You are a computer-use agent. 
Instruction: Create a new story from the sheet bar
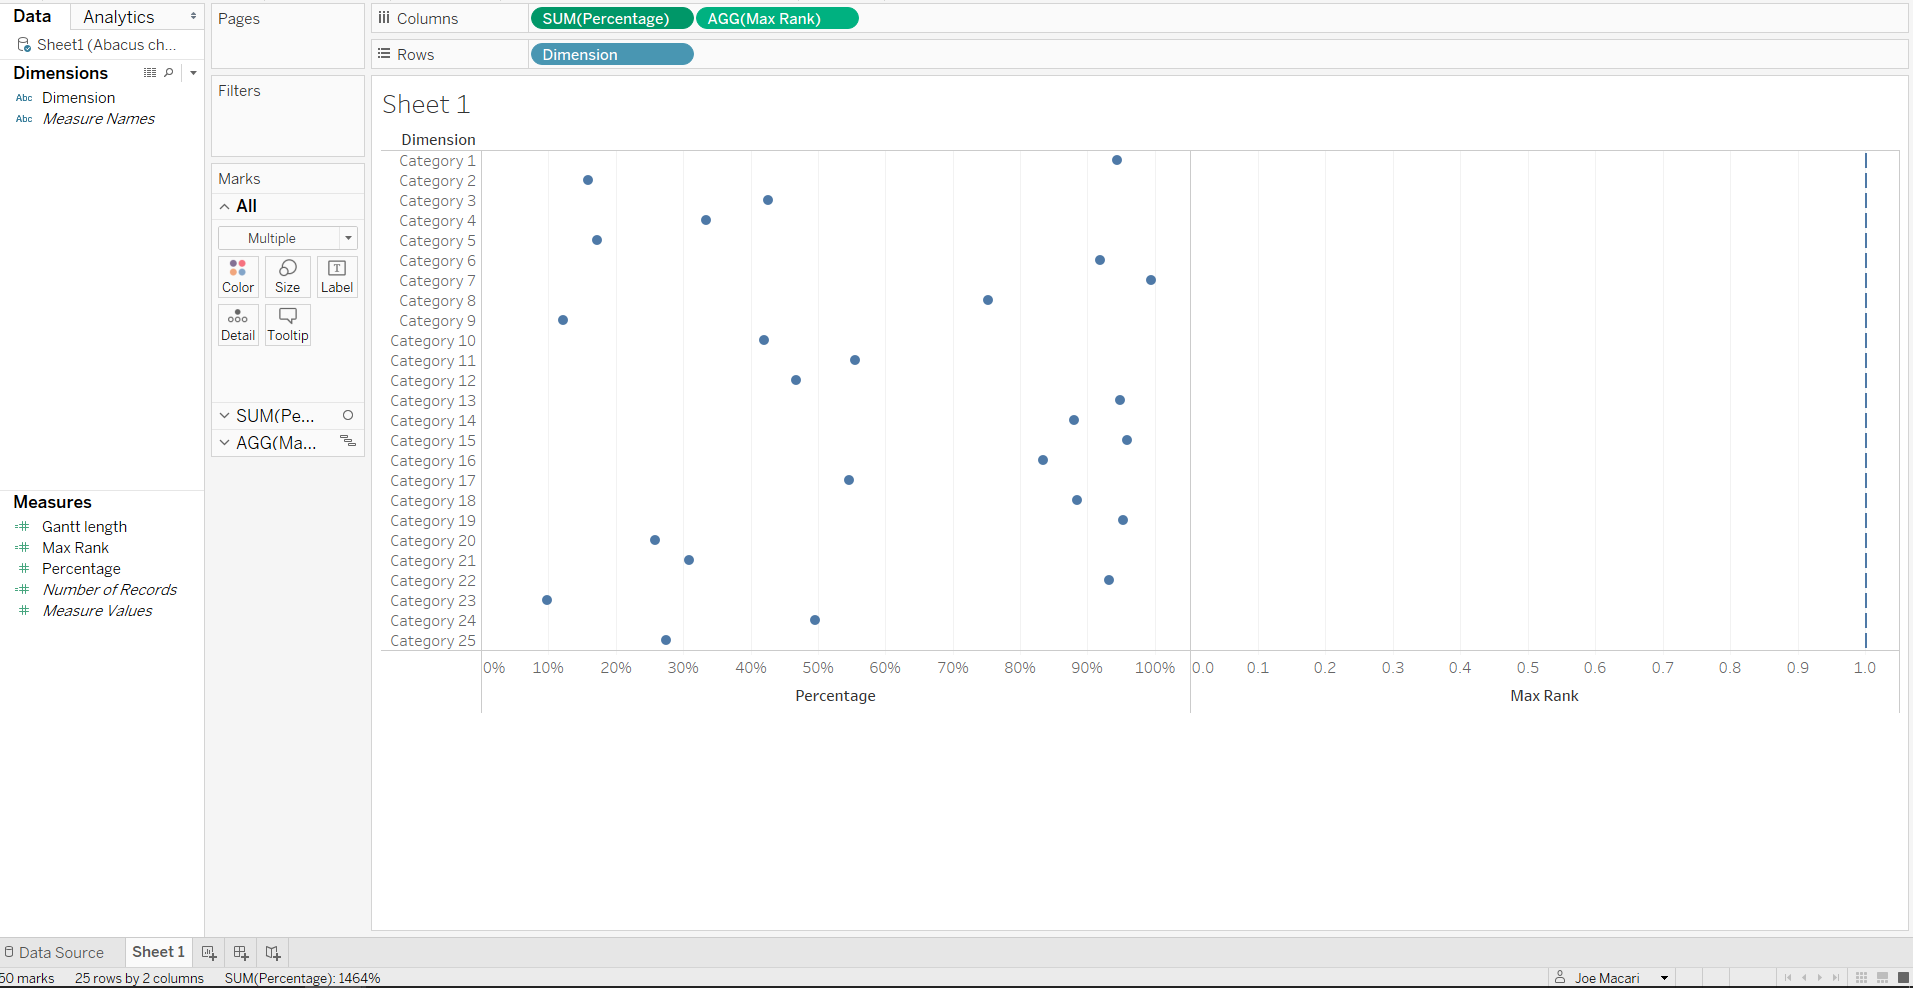(x=272, y=952)
